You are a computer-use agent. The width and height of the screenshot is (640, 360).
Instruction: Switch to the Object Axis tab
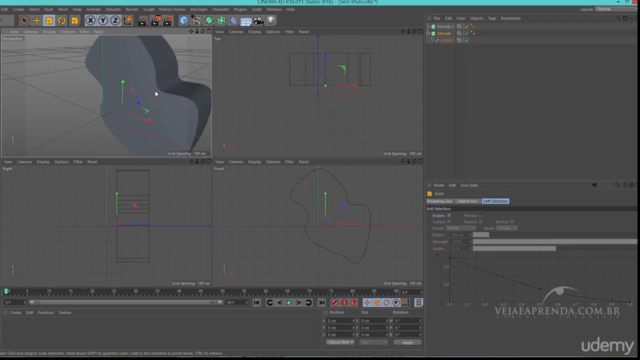467,201
